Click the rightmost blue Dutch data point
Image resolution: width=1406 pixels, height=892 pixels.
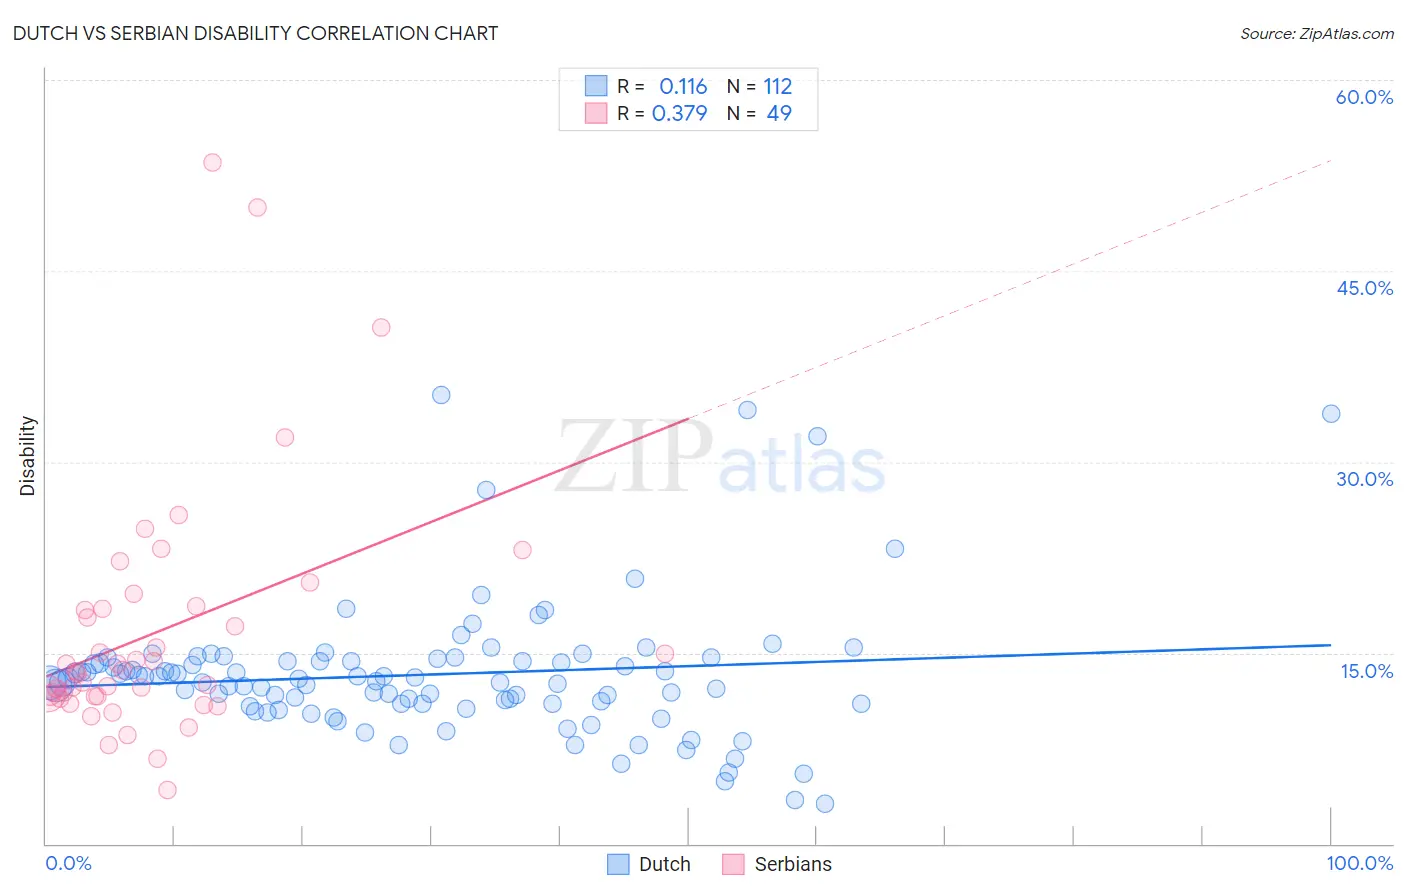click(x=1331, y=414)
